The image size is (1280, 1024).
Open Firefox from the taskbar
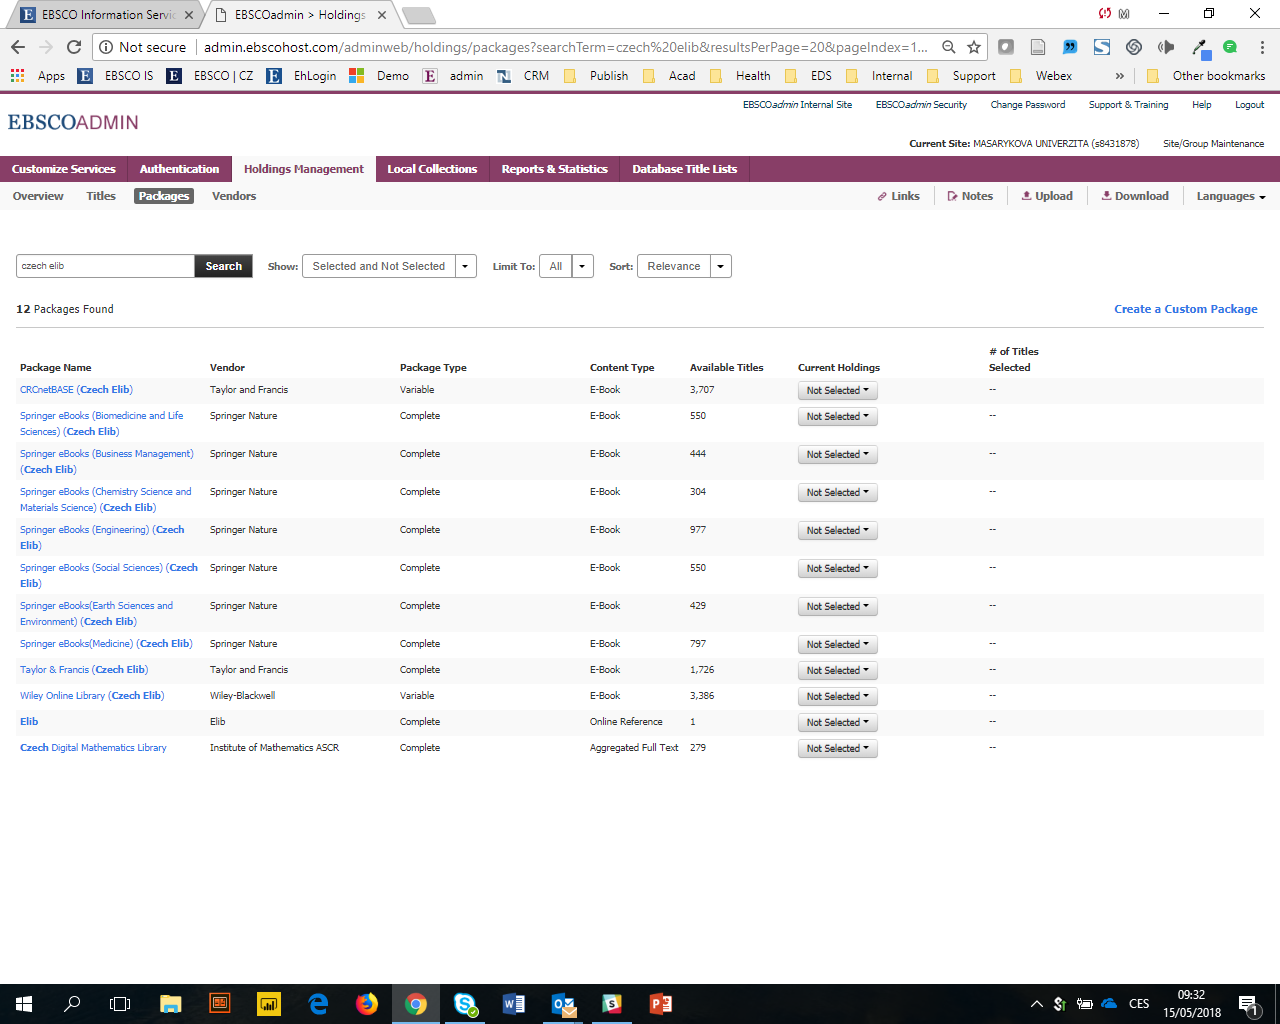click(367, 1004)
